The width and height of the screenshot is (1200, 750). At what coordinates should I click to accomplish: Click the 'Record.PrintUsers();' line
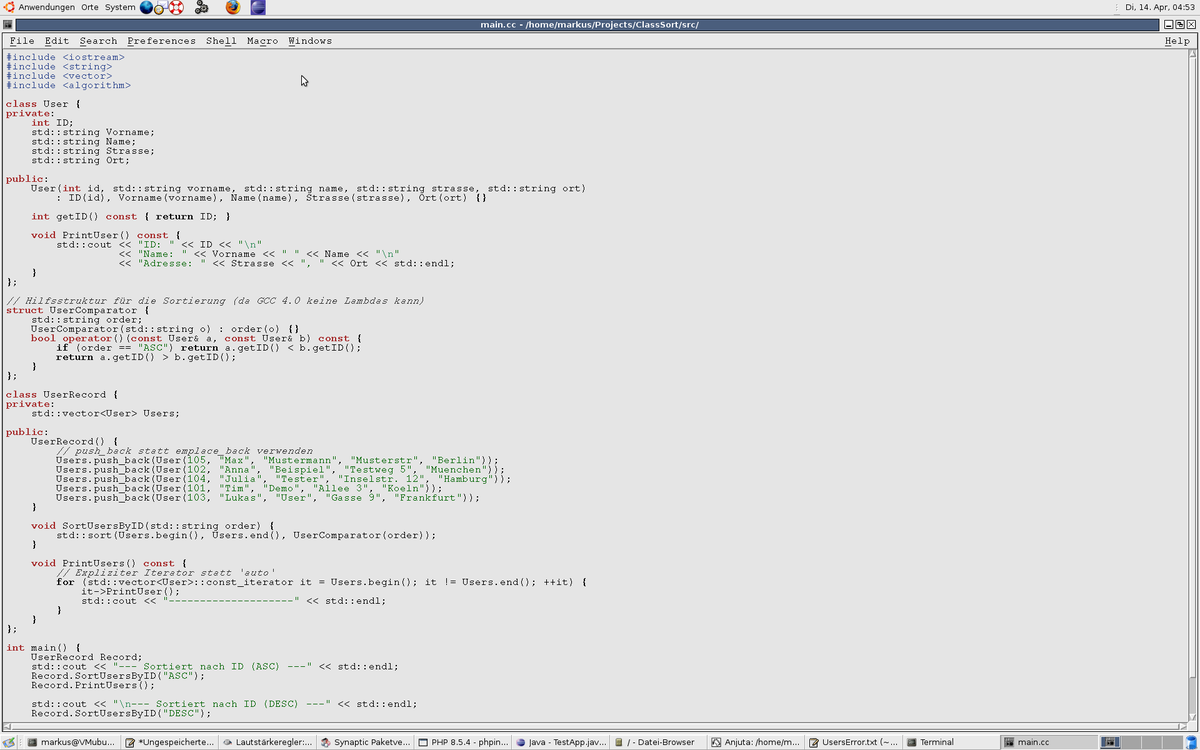93,685
